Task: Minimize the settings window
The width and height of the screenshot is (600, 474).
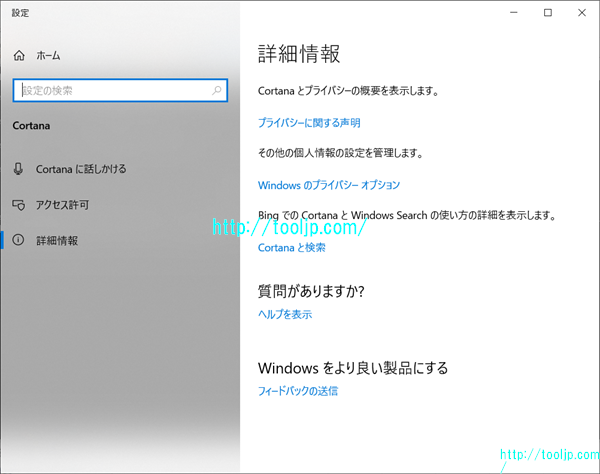Action: click(x=514, y=13)
